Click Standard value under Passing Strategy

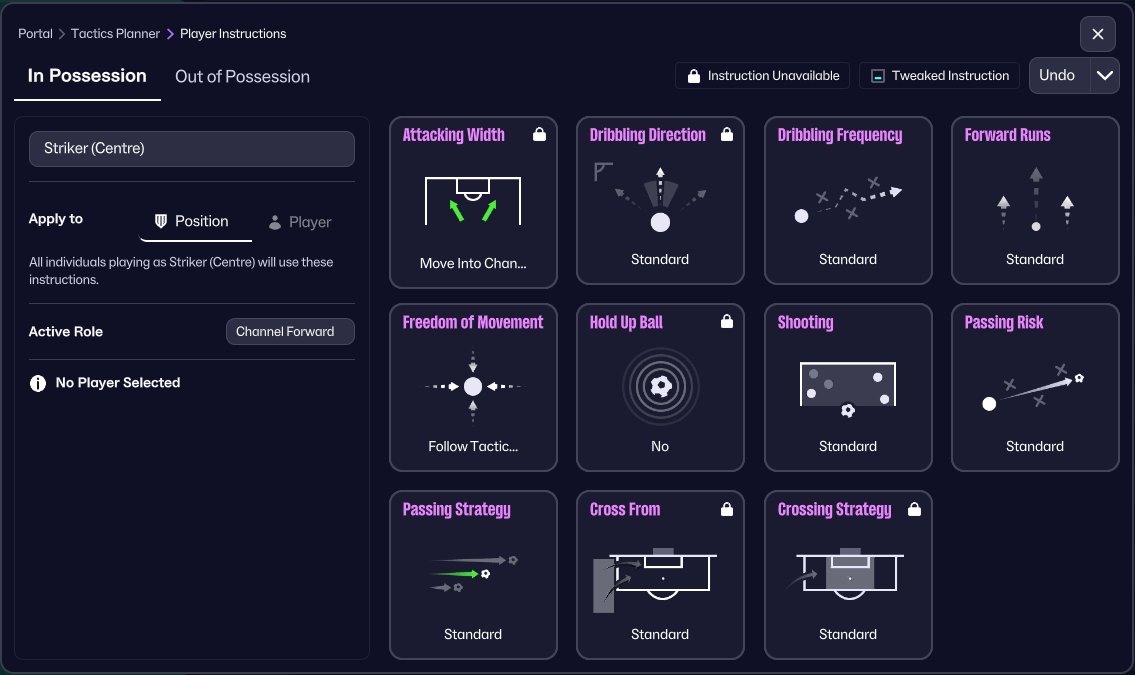[x=473, y=634]
